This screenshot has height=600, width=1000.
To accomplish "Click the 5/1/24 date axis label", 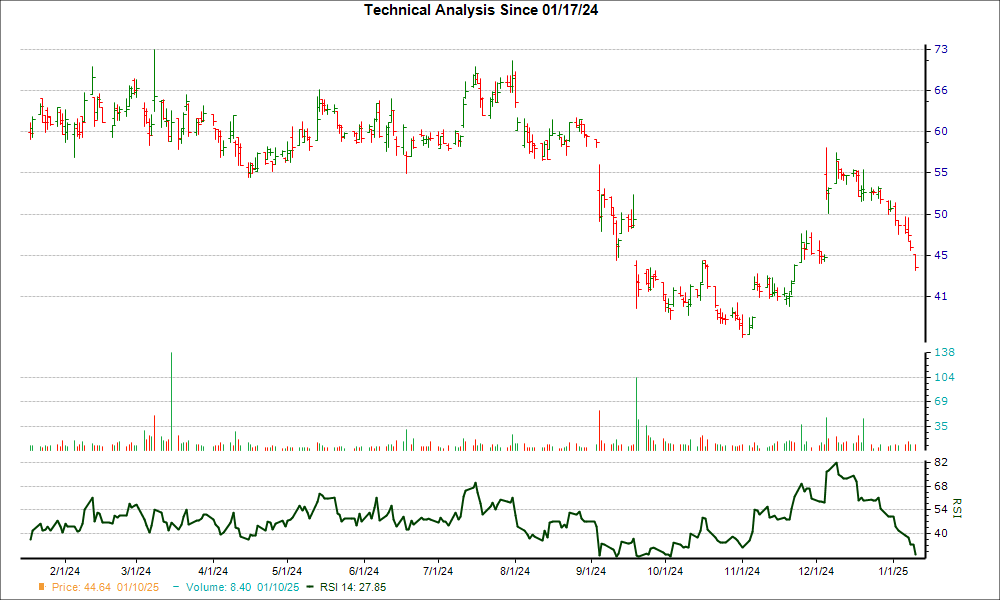I will point(287,571).
